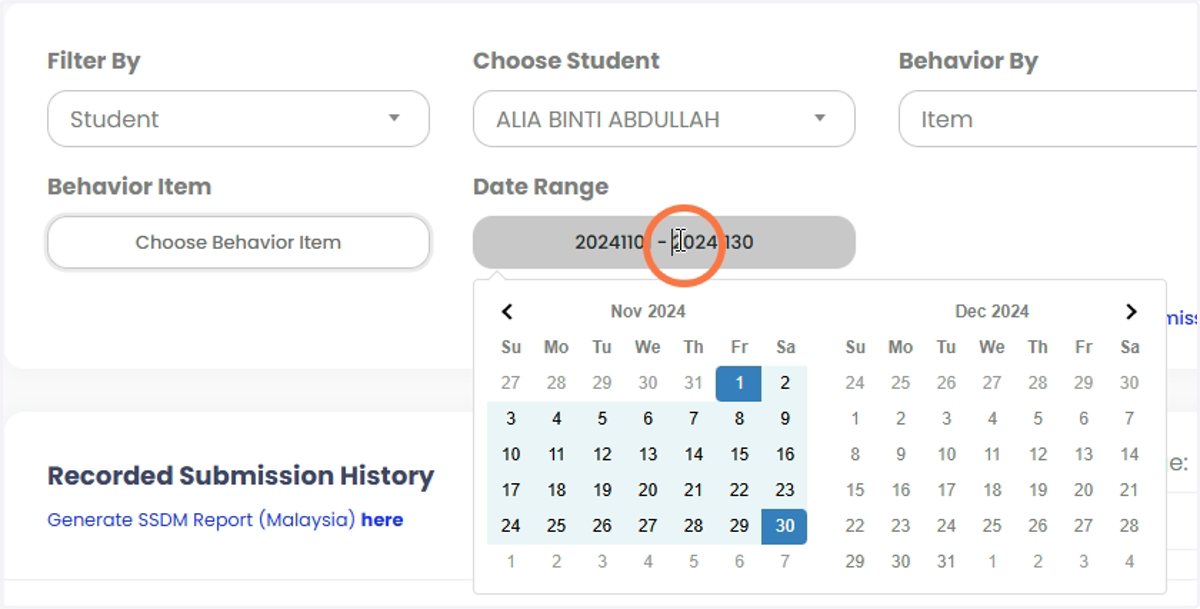The image size is (1200, 609).
Task: Choose November 20 in Nov 2024
Action: (x=648, y=490)
